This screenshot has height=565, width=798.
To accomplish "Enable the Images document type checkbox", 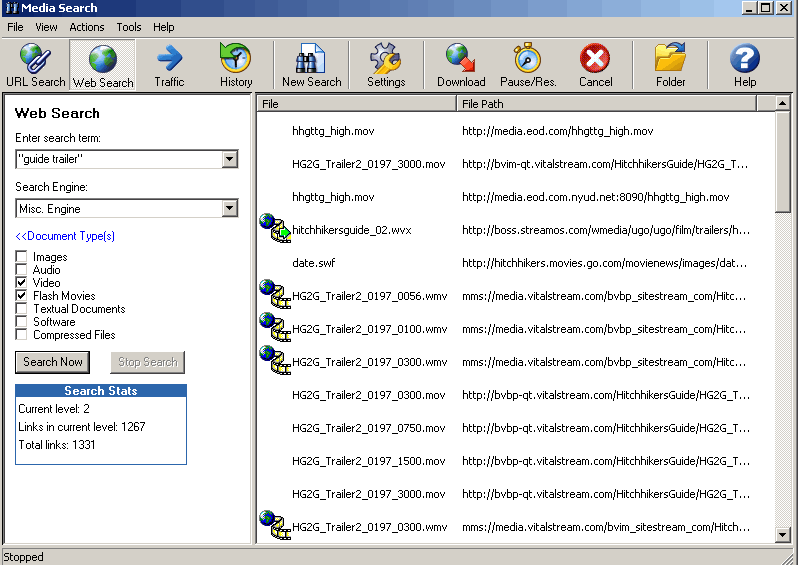I will click(22, 257).
